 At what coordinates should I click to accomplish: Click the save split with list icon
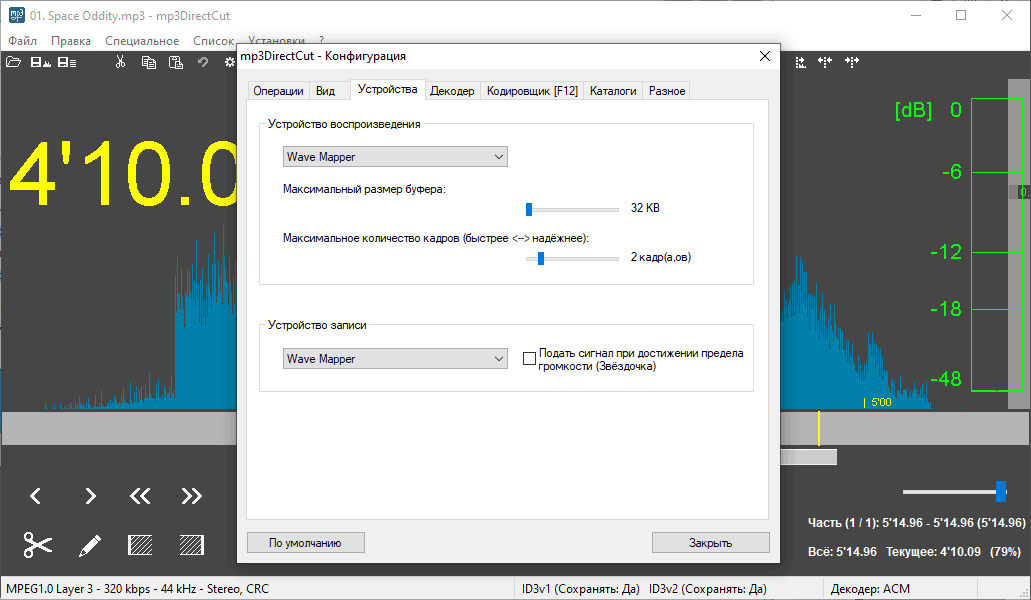point(67,62)
